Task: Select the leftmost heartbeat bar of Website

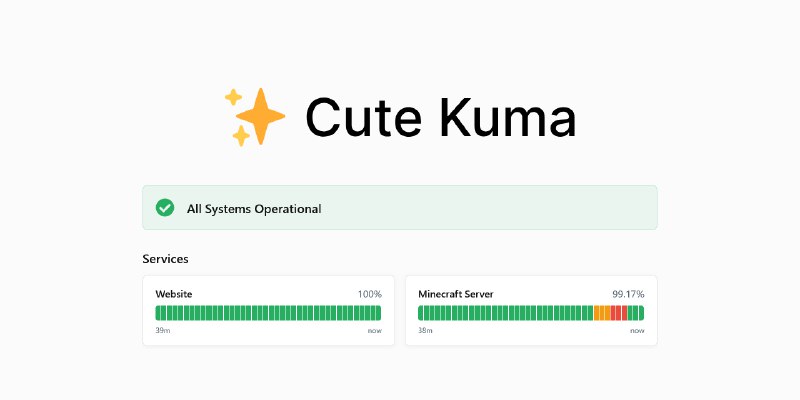Action: tap(158, 313)
